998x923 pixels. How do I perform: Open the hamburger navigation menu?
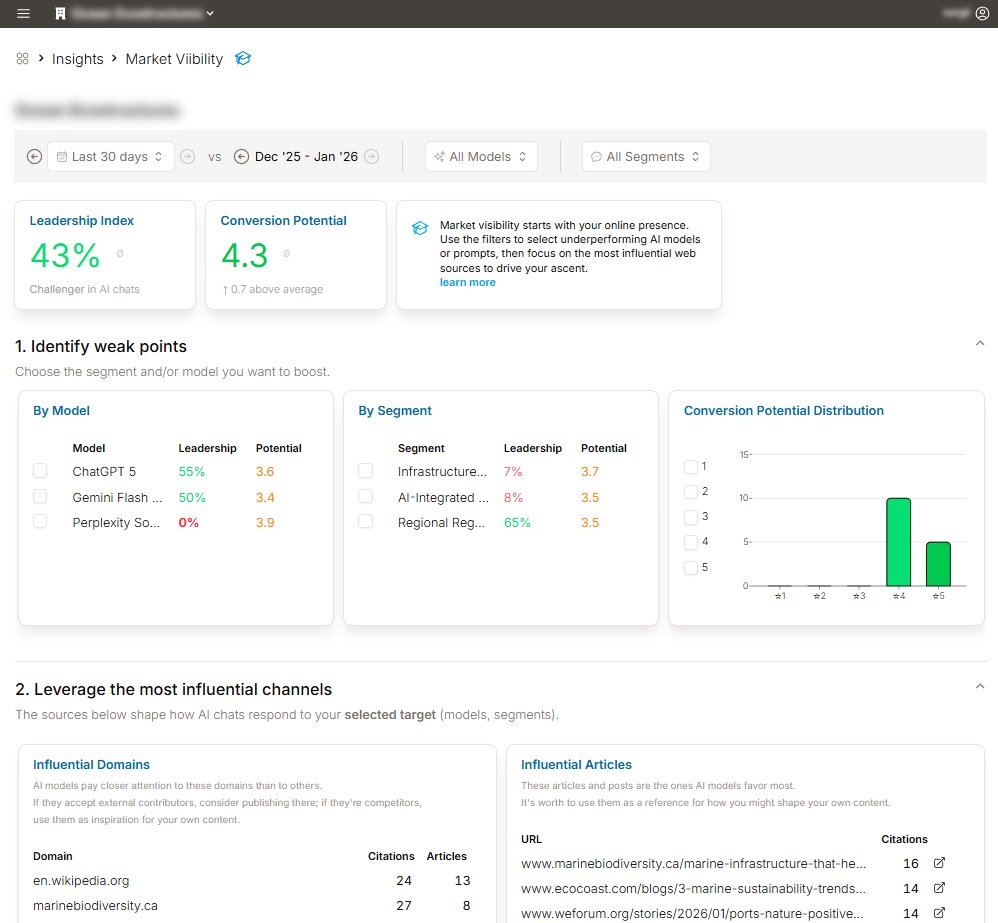(22, 13)
